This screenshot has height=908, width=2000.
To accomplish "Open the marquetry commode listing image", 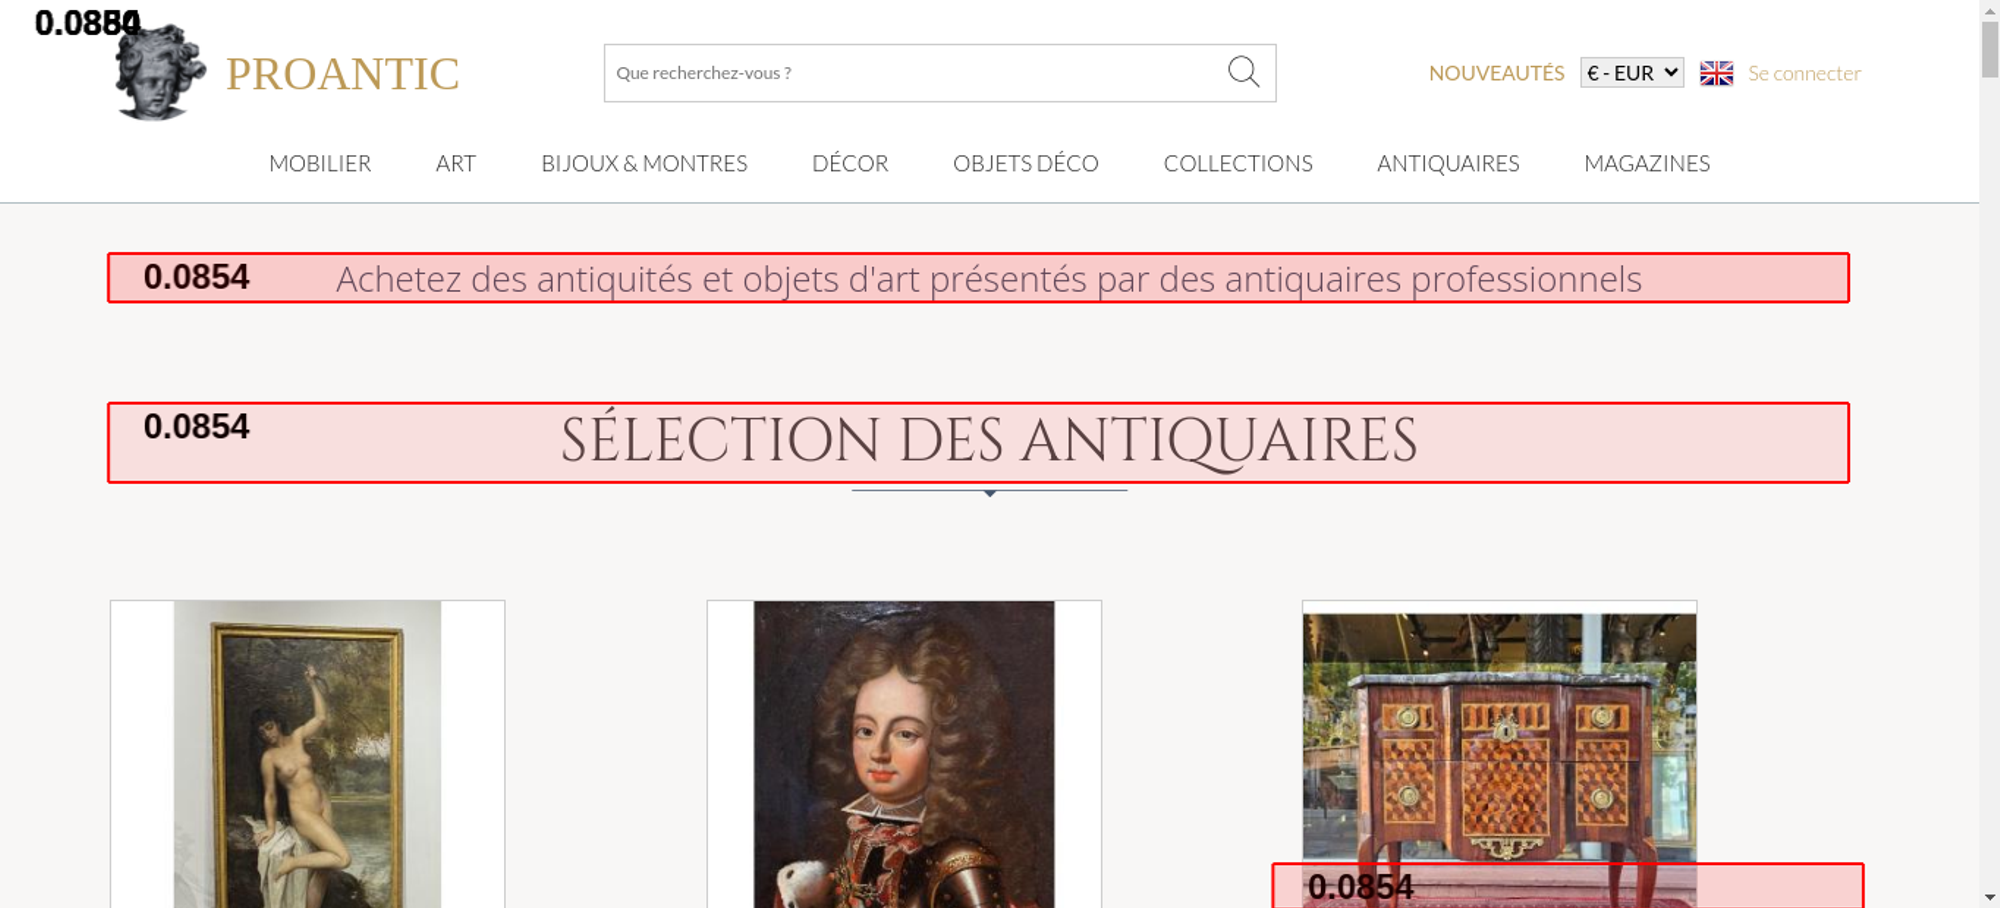I will tap(1499, 735).
